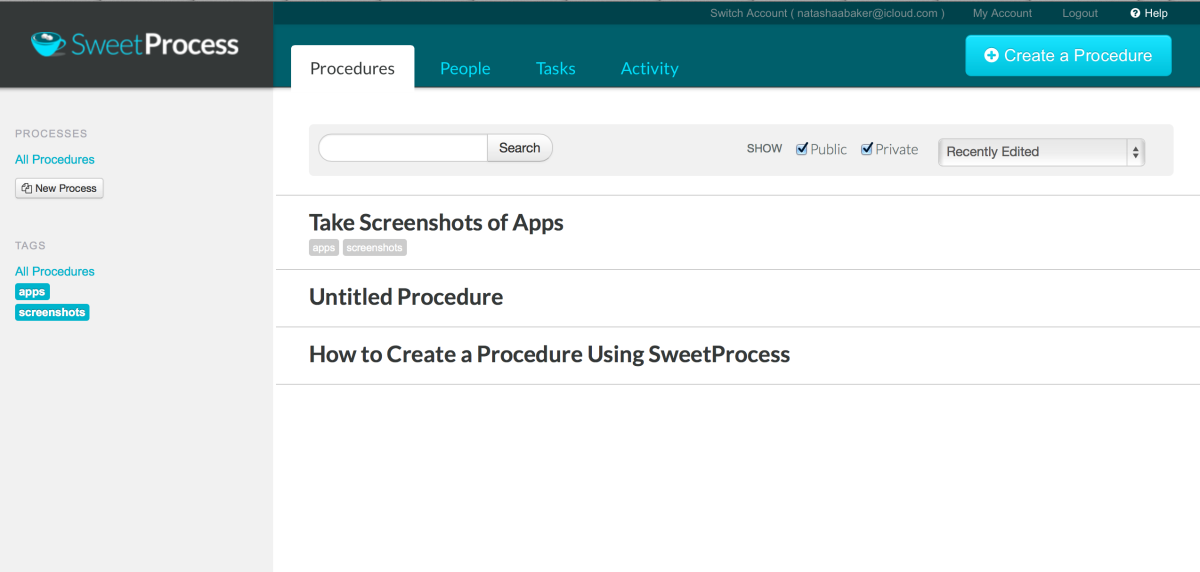Filter by the apps tag in sidebar

coord(32,292)
